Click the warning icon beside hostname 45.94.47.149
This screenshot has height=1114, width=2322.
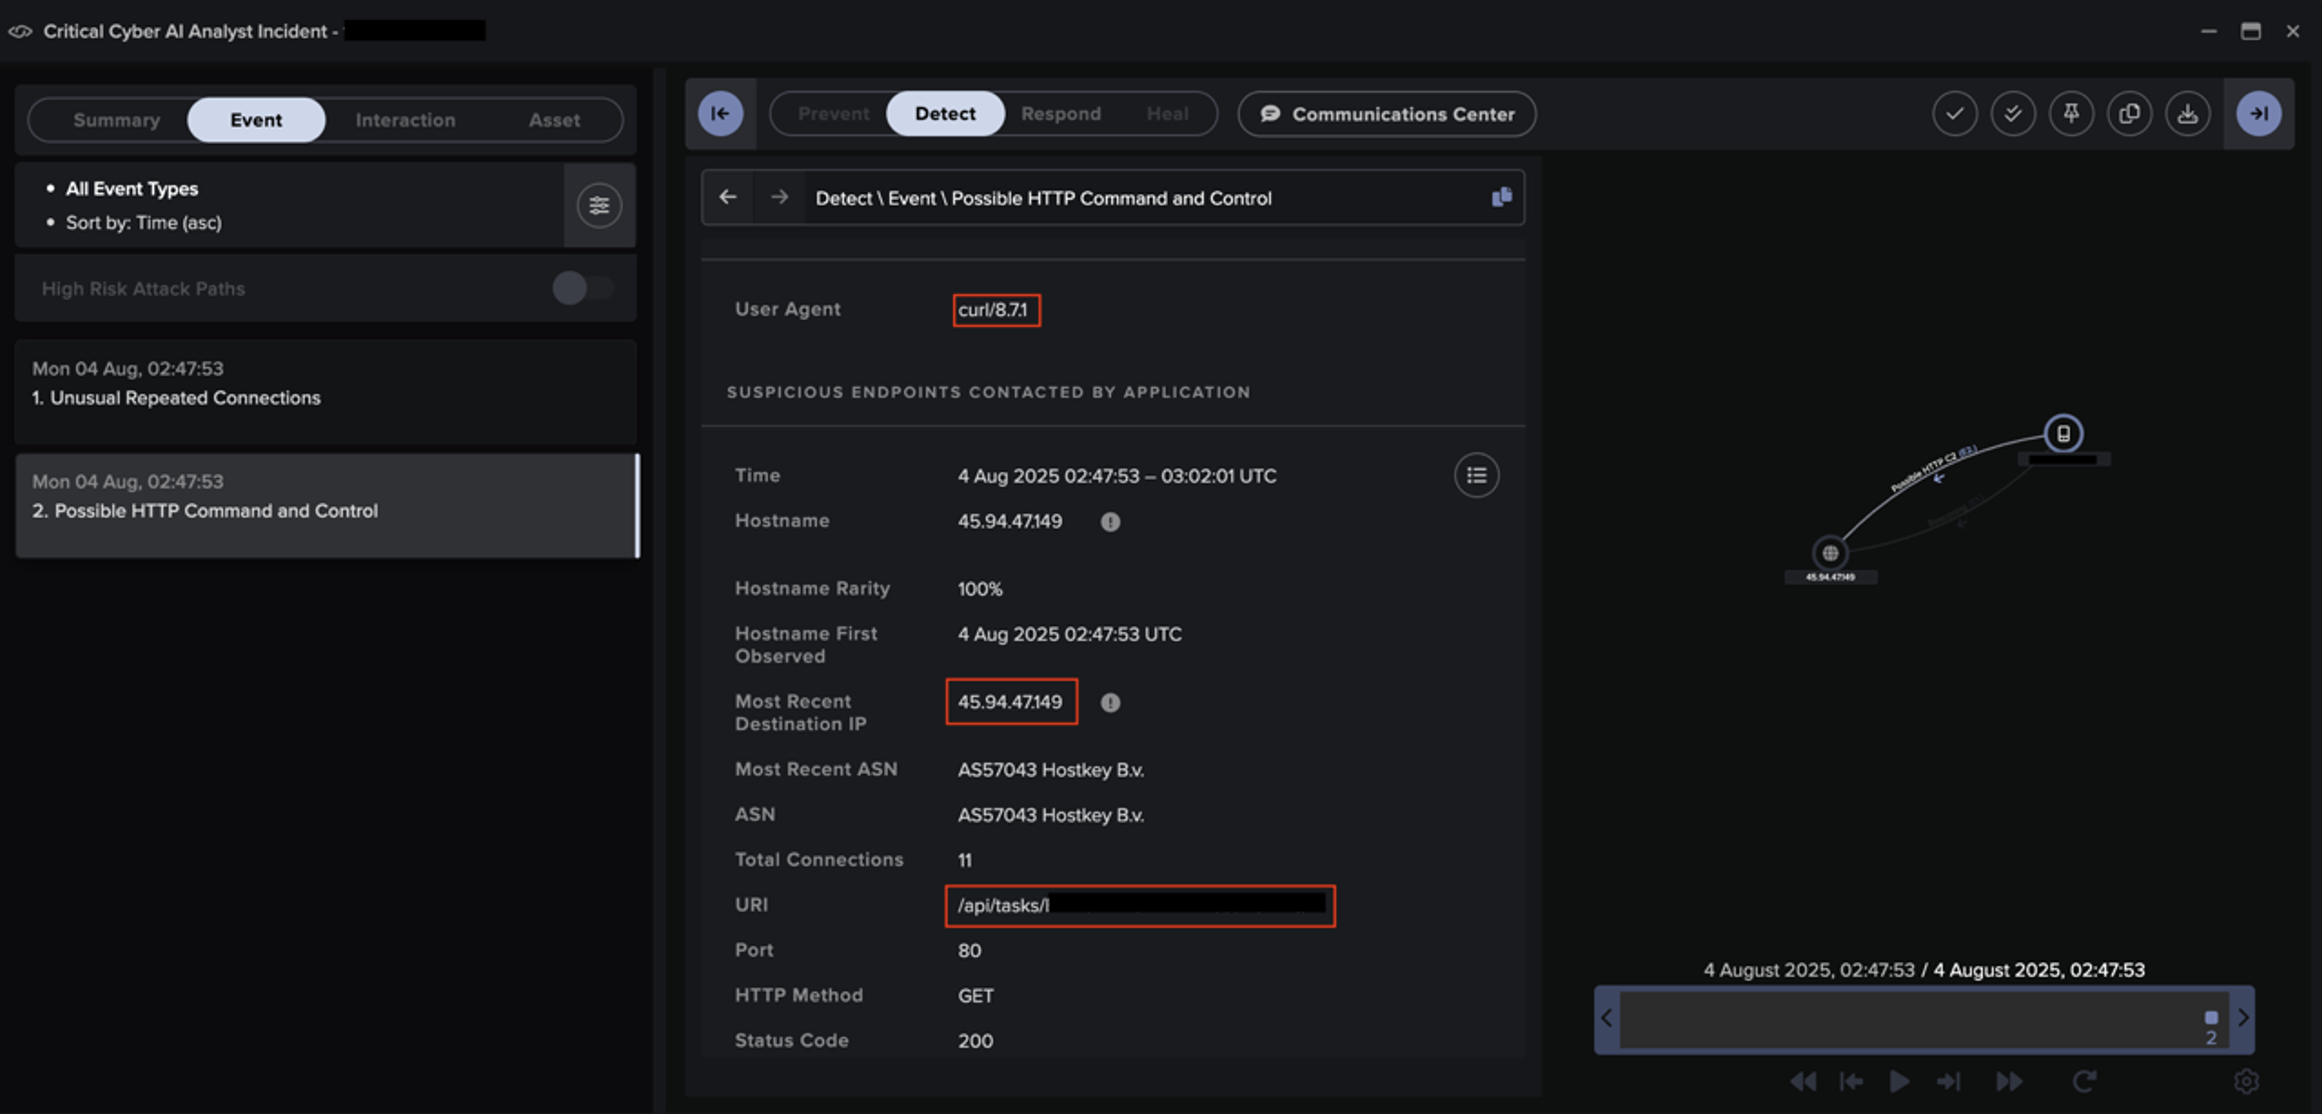point(1109,521)
